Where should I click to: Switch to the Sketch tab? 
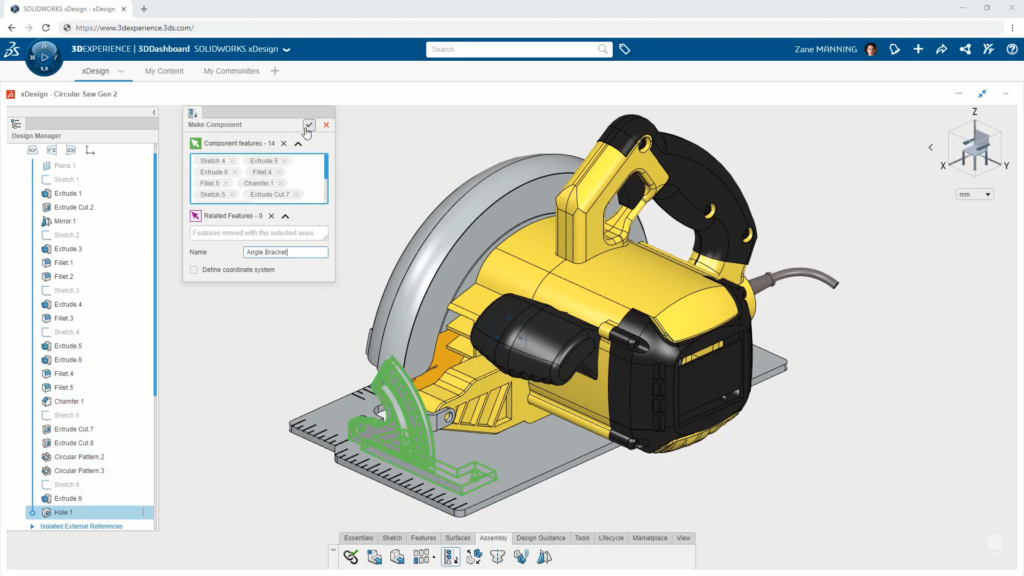coord(392,538)
